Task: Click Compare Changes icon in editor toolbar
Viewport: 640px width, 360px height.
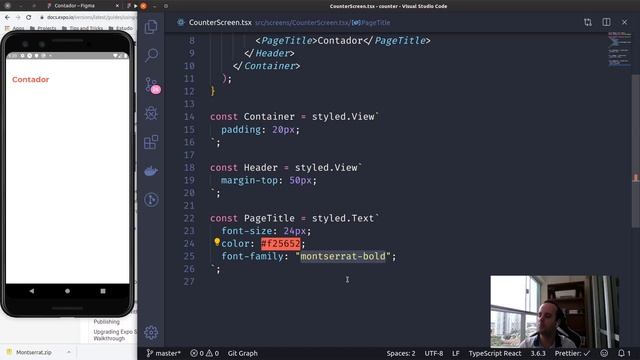Action: (588, 22)
